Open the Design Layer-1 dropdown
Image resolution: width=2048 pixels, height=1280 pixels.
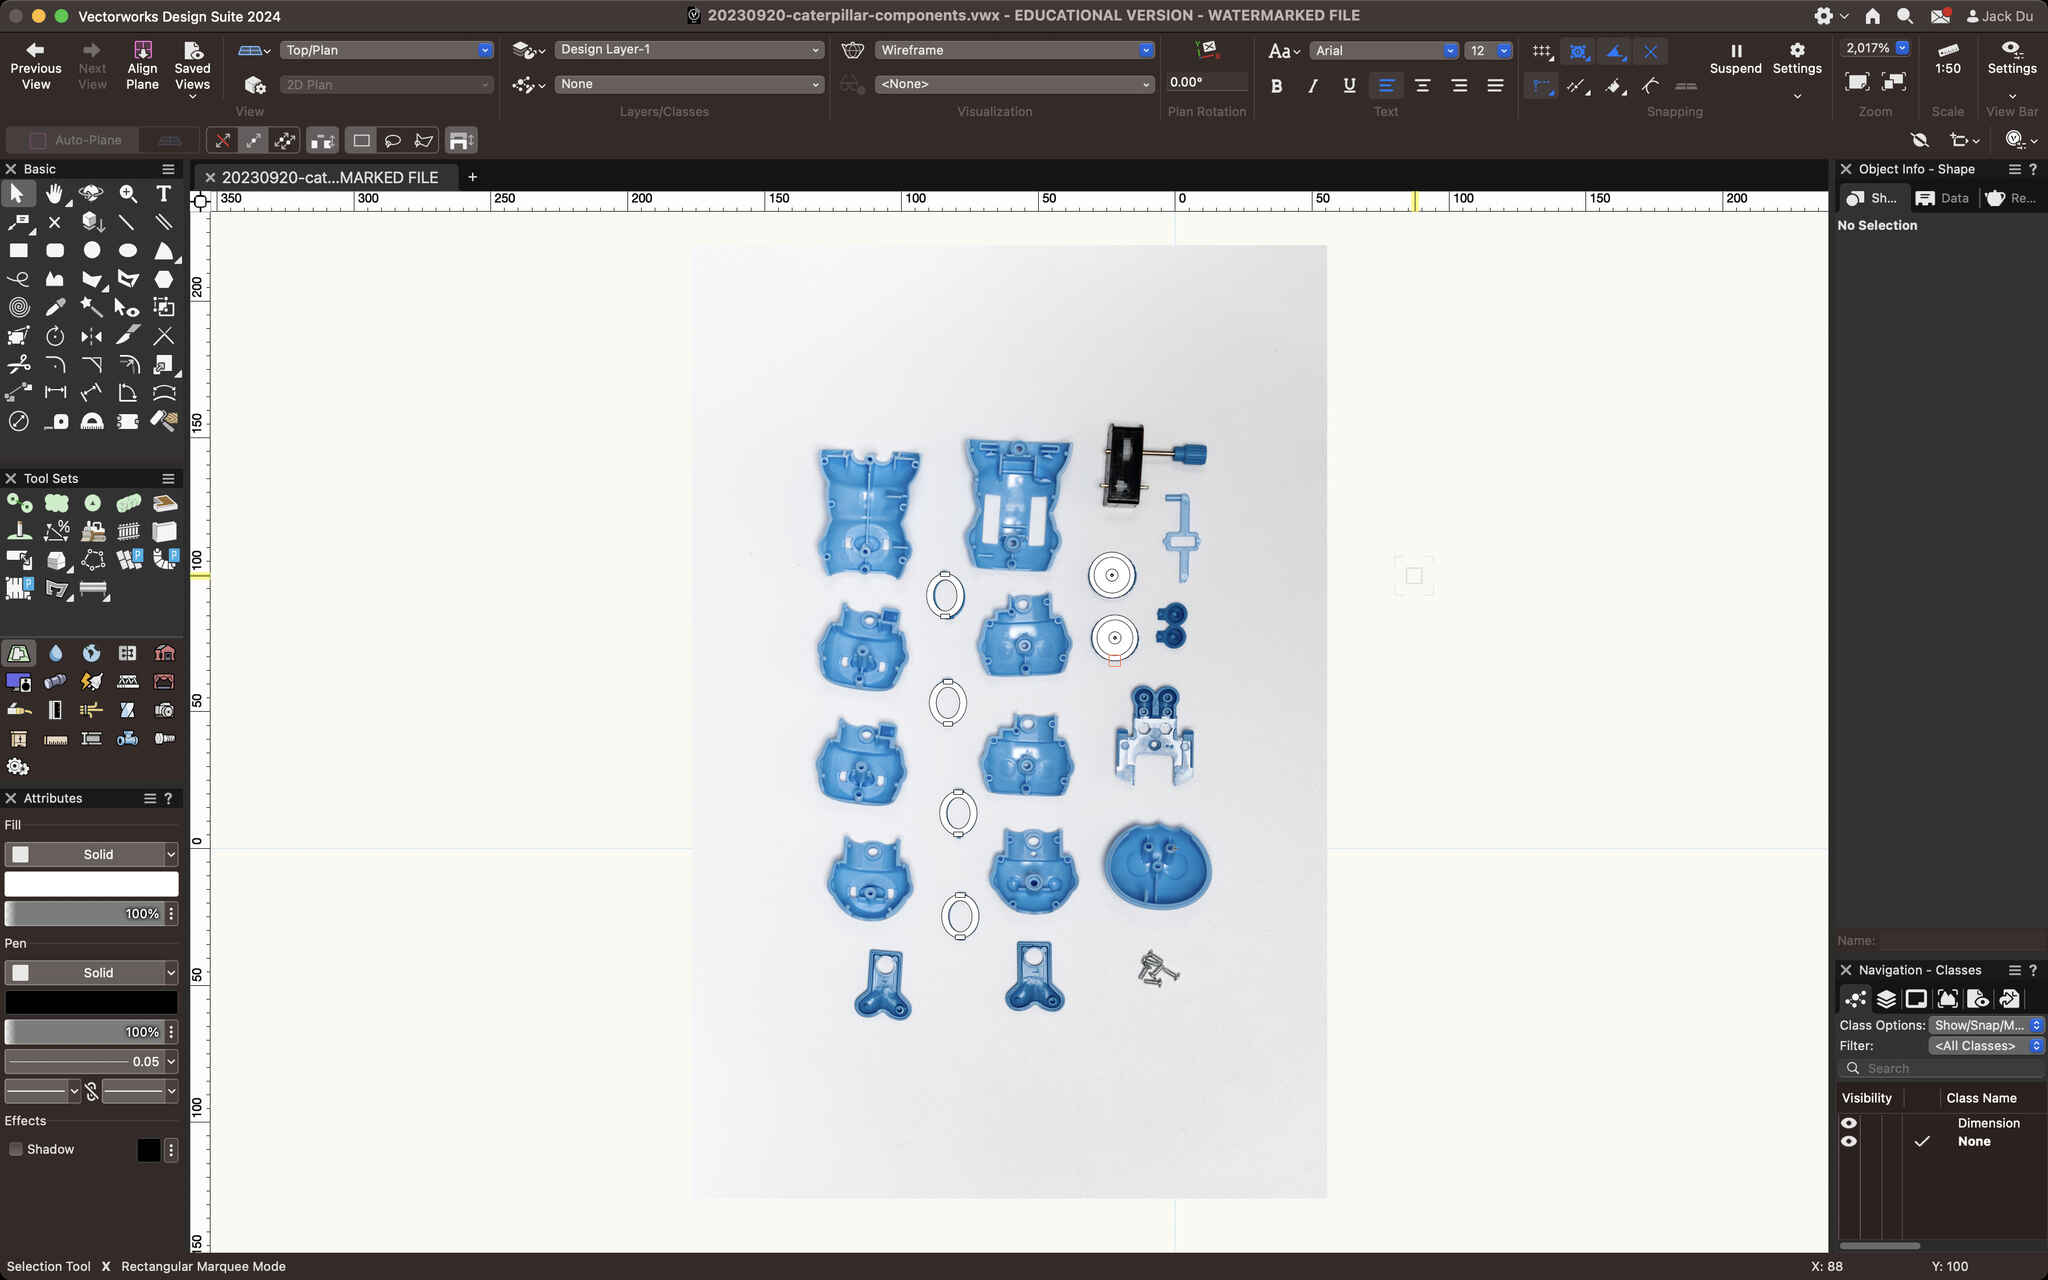[688, 50]
